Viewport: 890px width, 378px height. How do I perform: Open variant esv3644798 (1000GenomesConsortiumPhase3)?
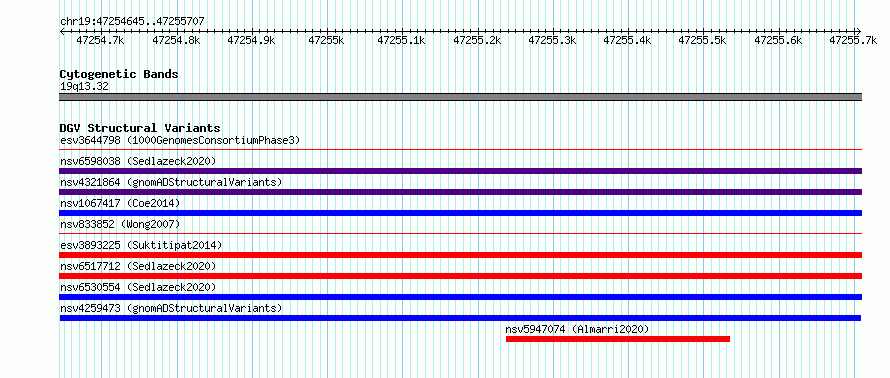180,140
